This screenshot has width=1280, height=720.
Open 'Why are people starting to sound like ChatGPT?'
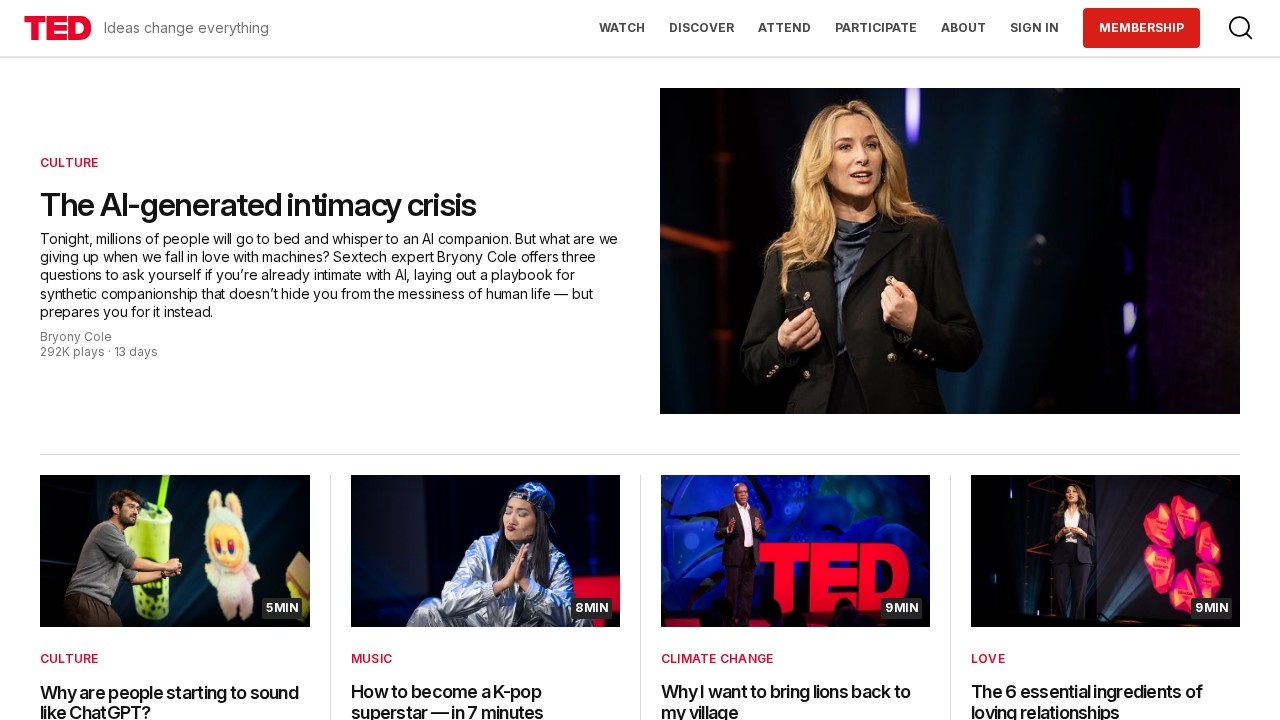170,702
